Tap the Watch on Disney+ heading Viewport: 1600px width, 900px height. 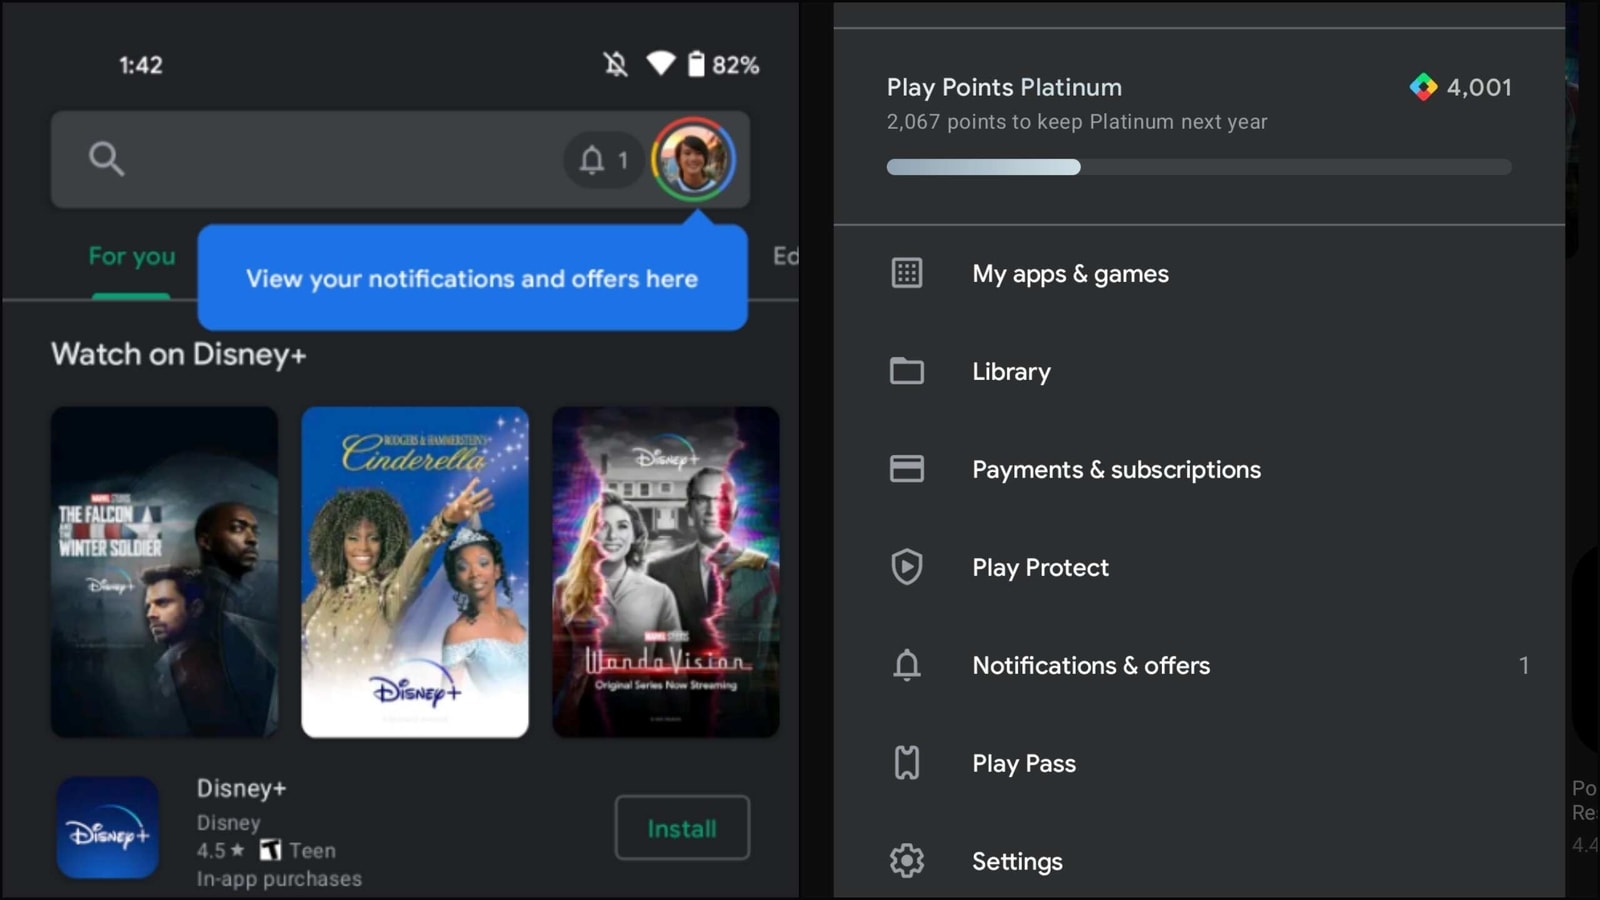[179, 354]
